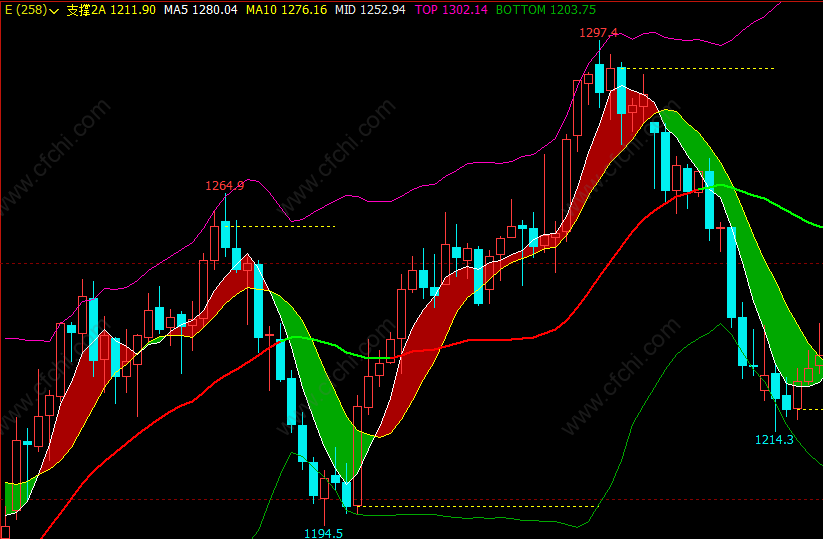Click the MID 1252.94 readout
The height and width of the screenshot is (539, 823).
click(370, 10)
